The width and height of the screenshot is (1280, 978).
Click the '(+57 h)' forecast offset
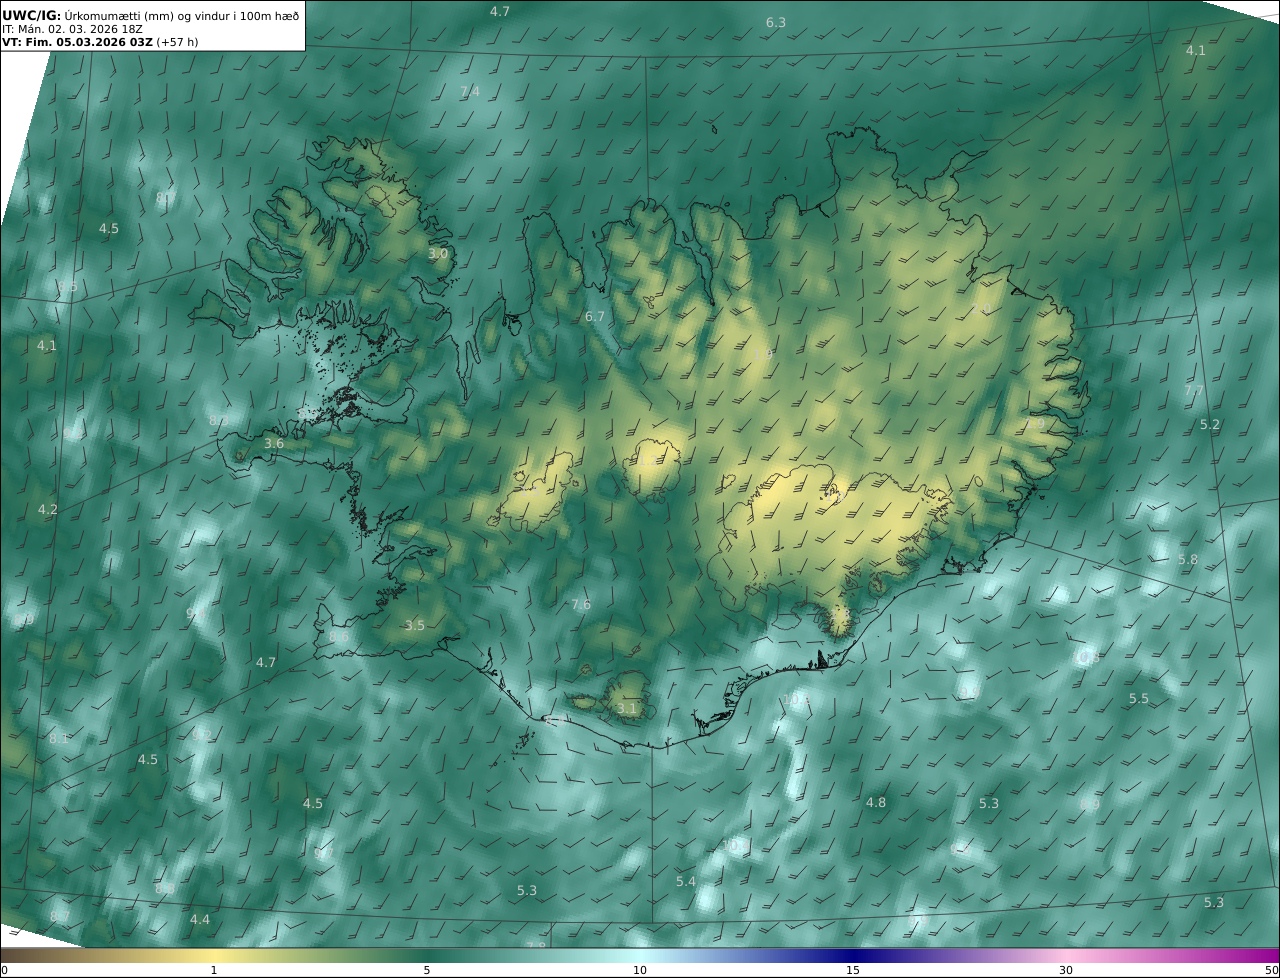click(x=177, y=42)
